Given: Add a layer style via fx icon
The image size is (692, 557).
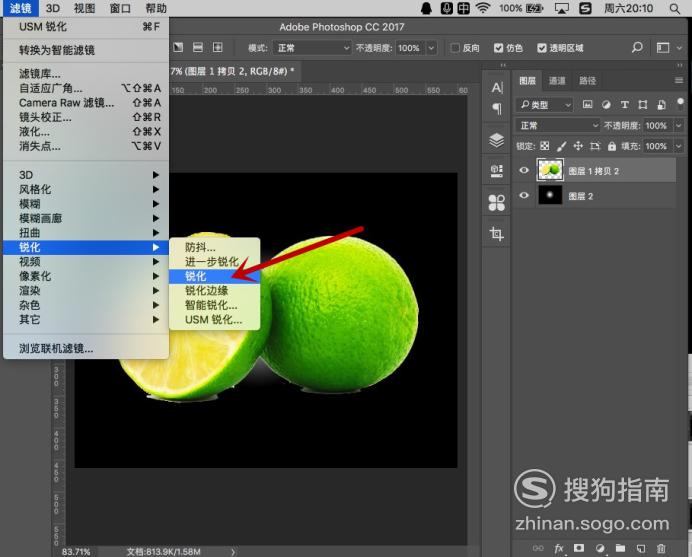Looking at the screenshot, I should (559, 548).
